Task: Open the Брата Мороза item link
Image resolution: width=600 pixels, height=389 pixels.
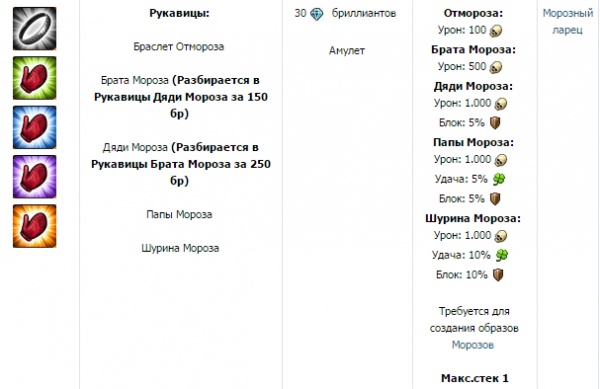Action: pyautogui.click(x=134, y=80)
